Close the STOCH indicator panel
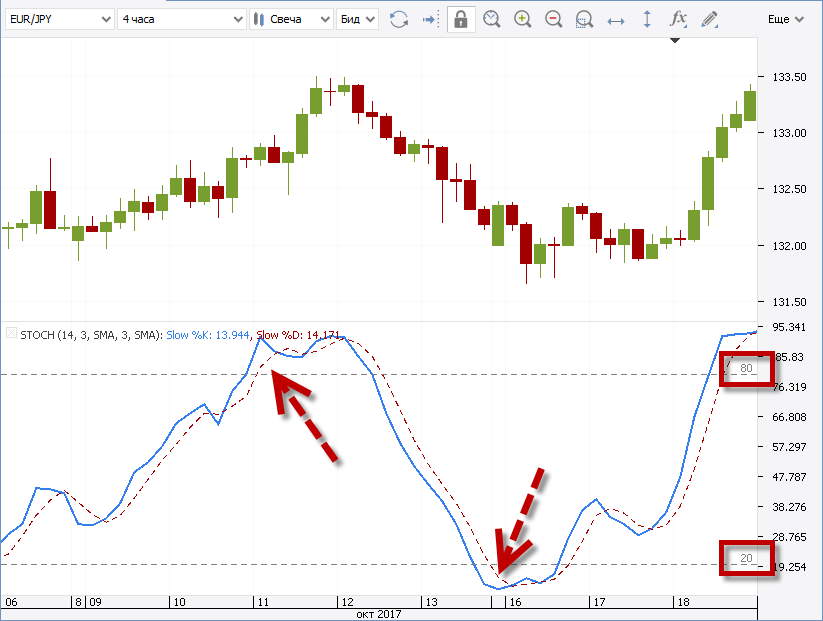Viewport: 823px width, 621px height. click(11, 334)
